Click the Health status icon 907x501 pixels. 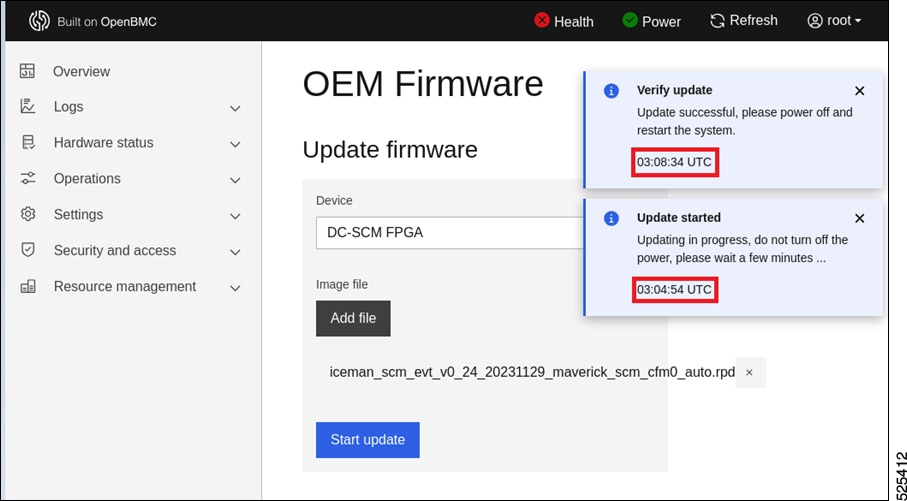[x=542, y=20]
